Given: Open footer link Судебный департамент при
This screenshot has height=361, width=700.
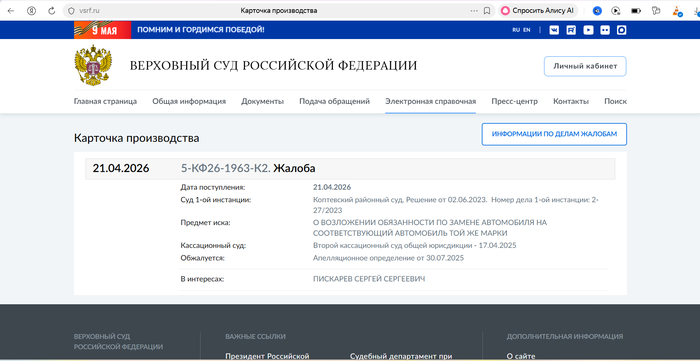Looking at the screenshot, I should click(x=401, y=356).
